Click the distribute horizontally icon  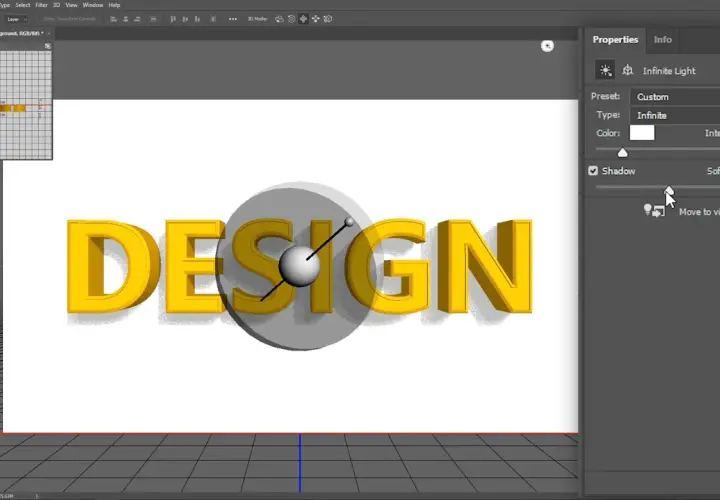[153, 19]
